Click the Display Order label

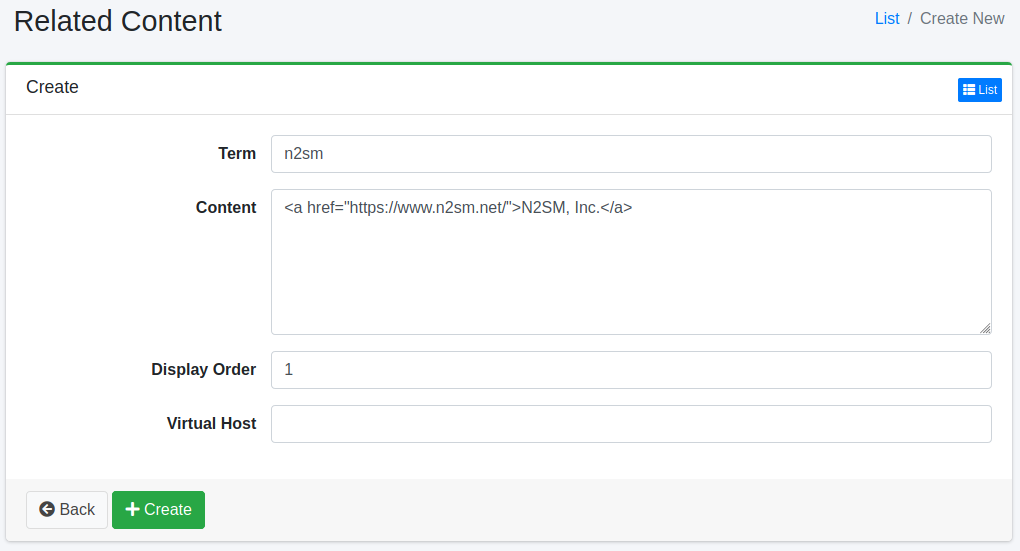coord(203,370)
